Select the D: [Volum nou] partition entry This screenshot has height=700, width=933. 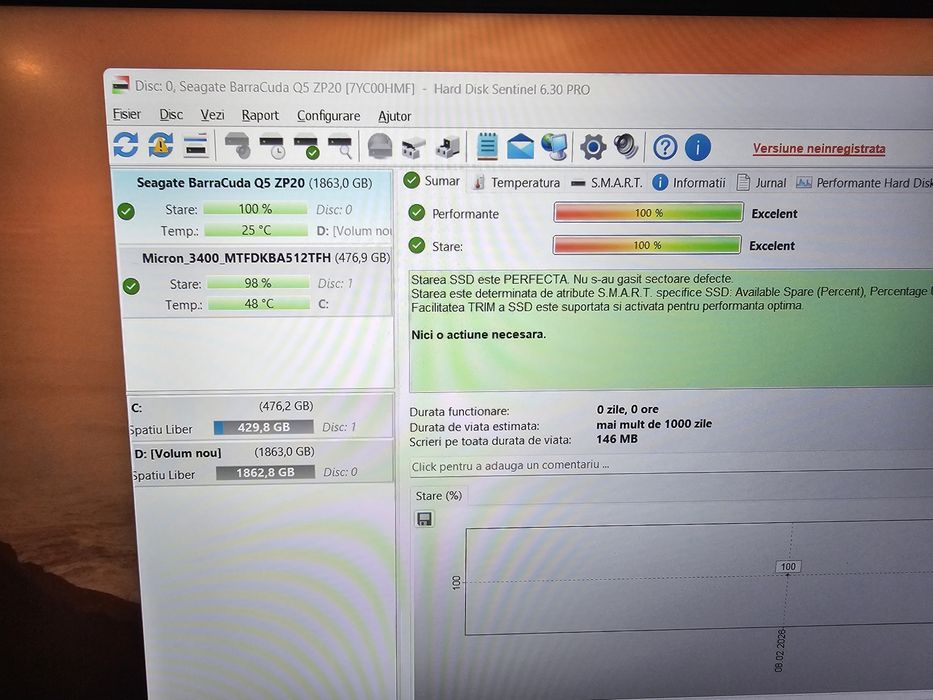[x=262, y=462]
